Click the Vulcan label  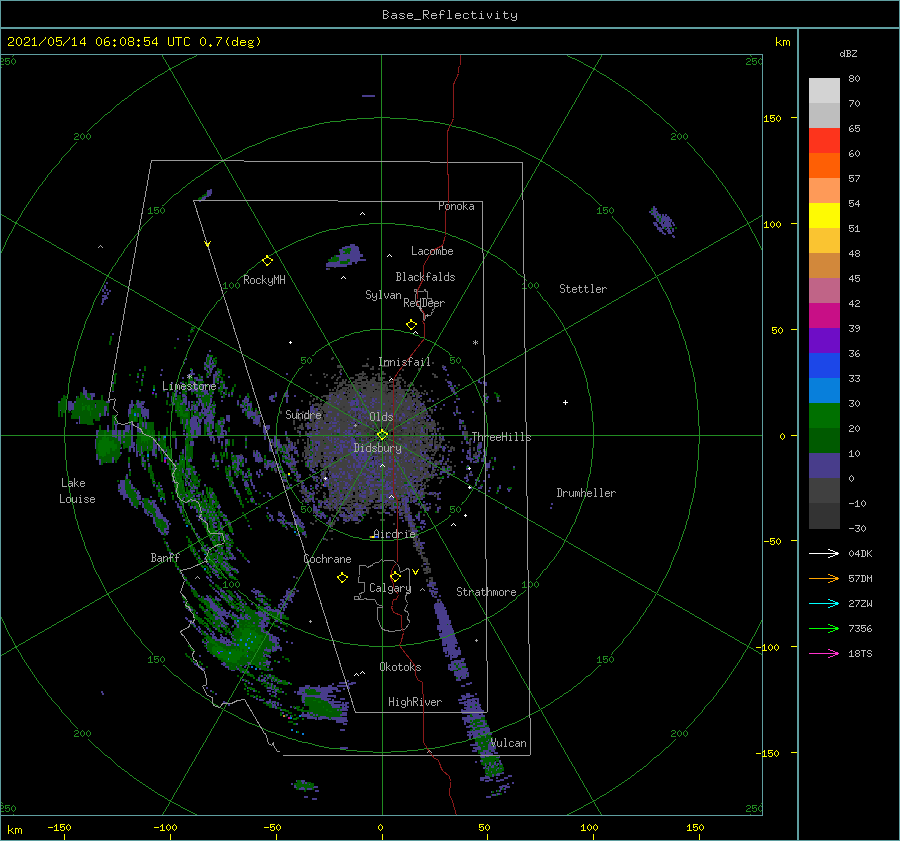coord(508,743)
